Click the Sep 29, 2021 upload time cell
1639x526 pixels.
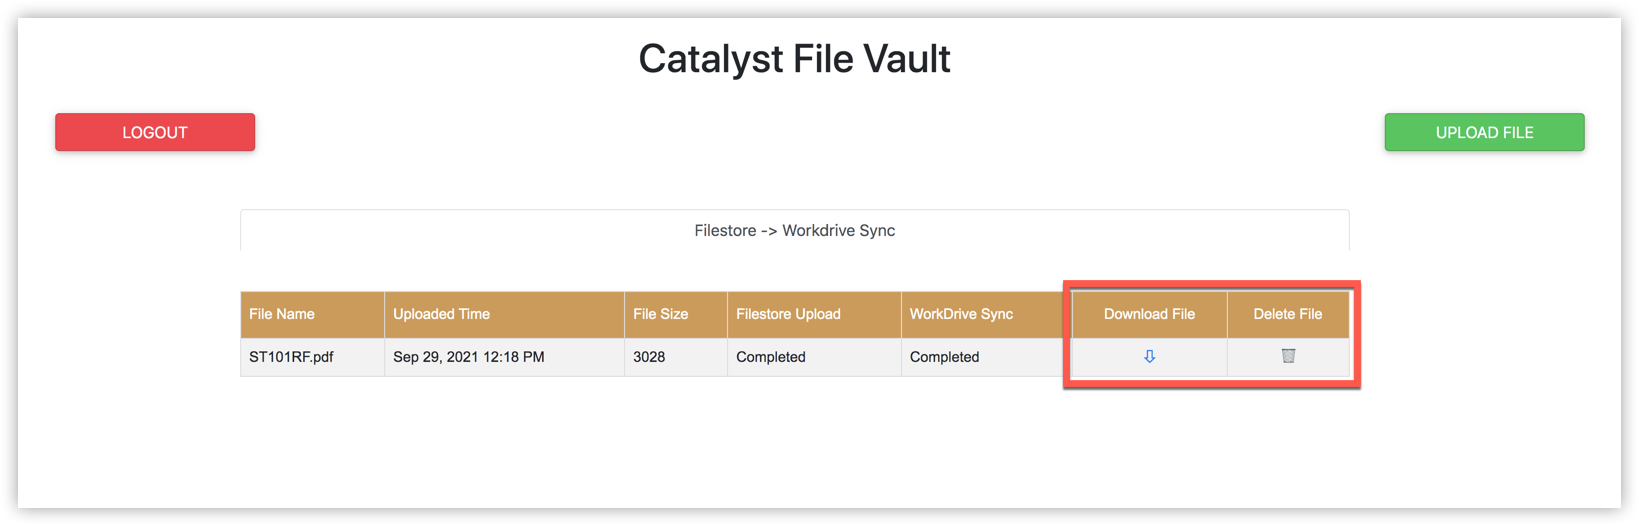[468, 357]
